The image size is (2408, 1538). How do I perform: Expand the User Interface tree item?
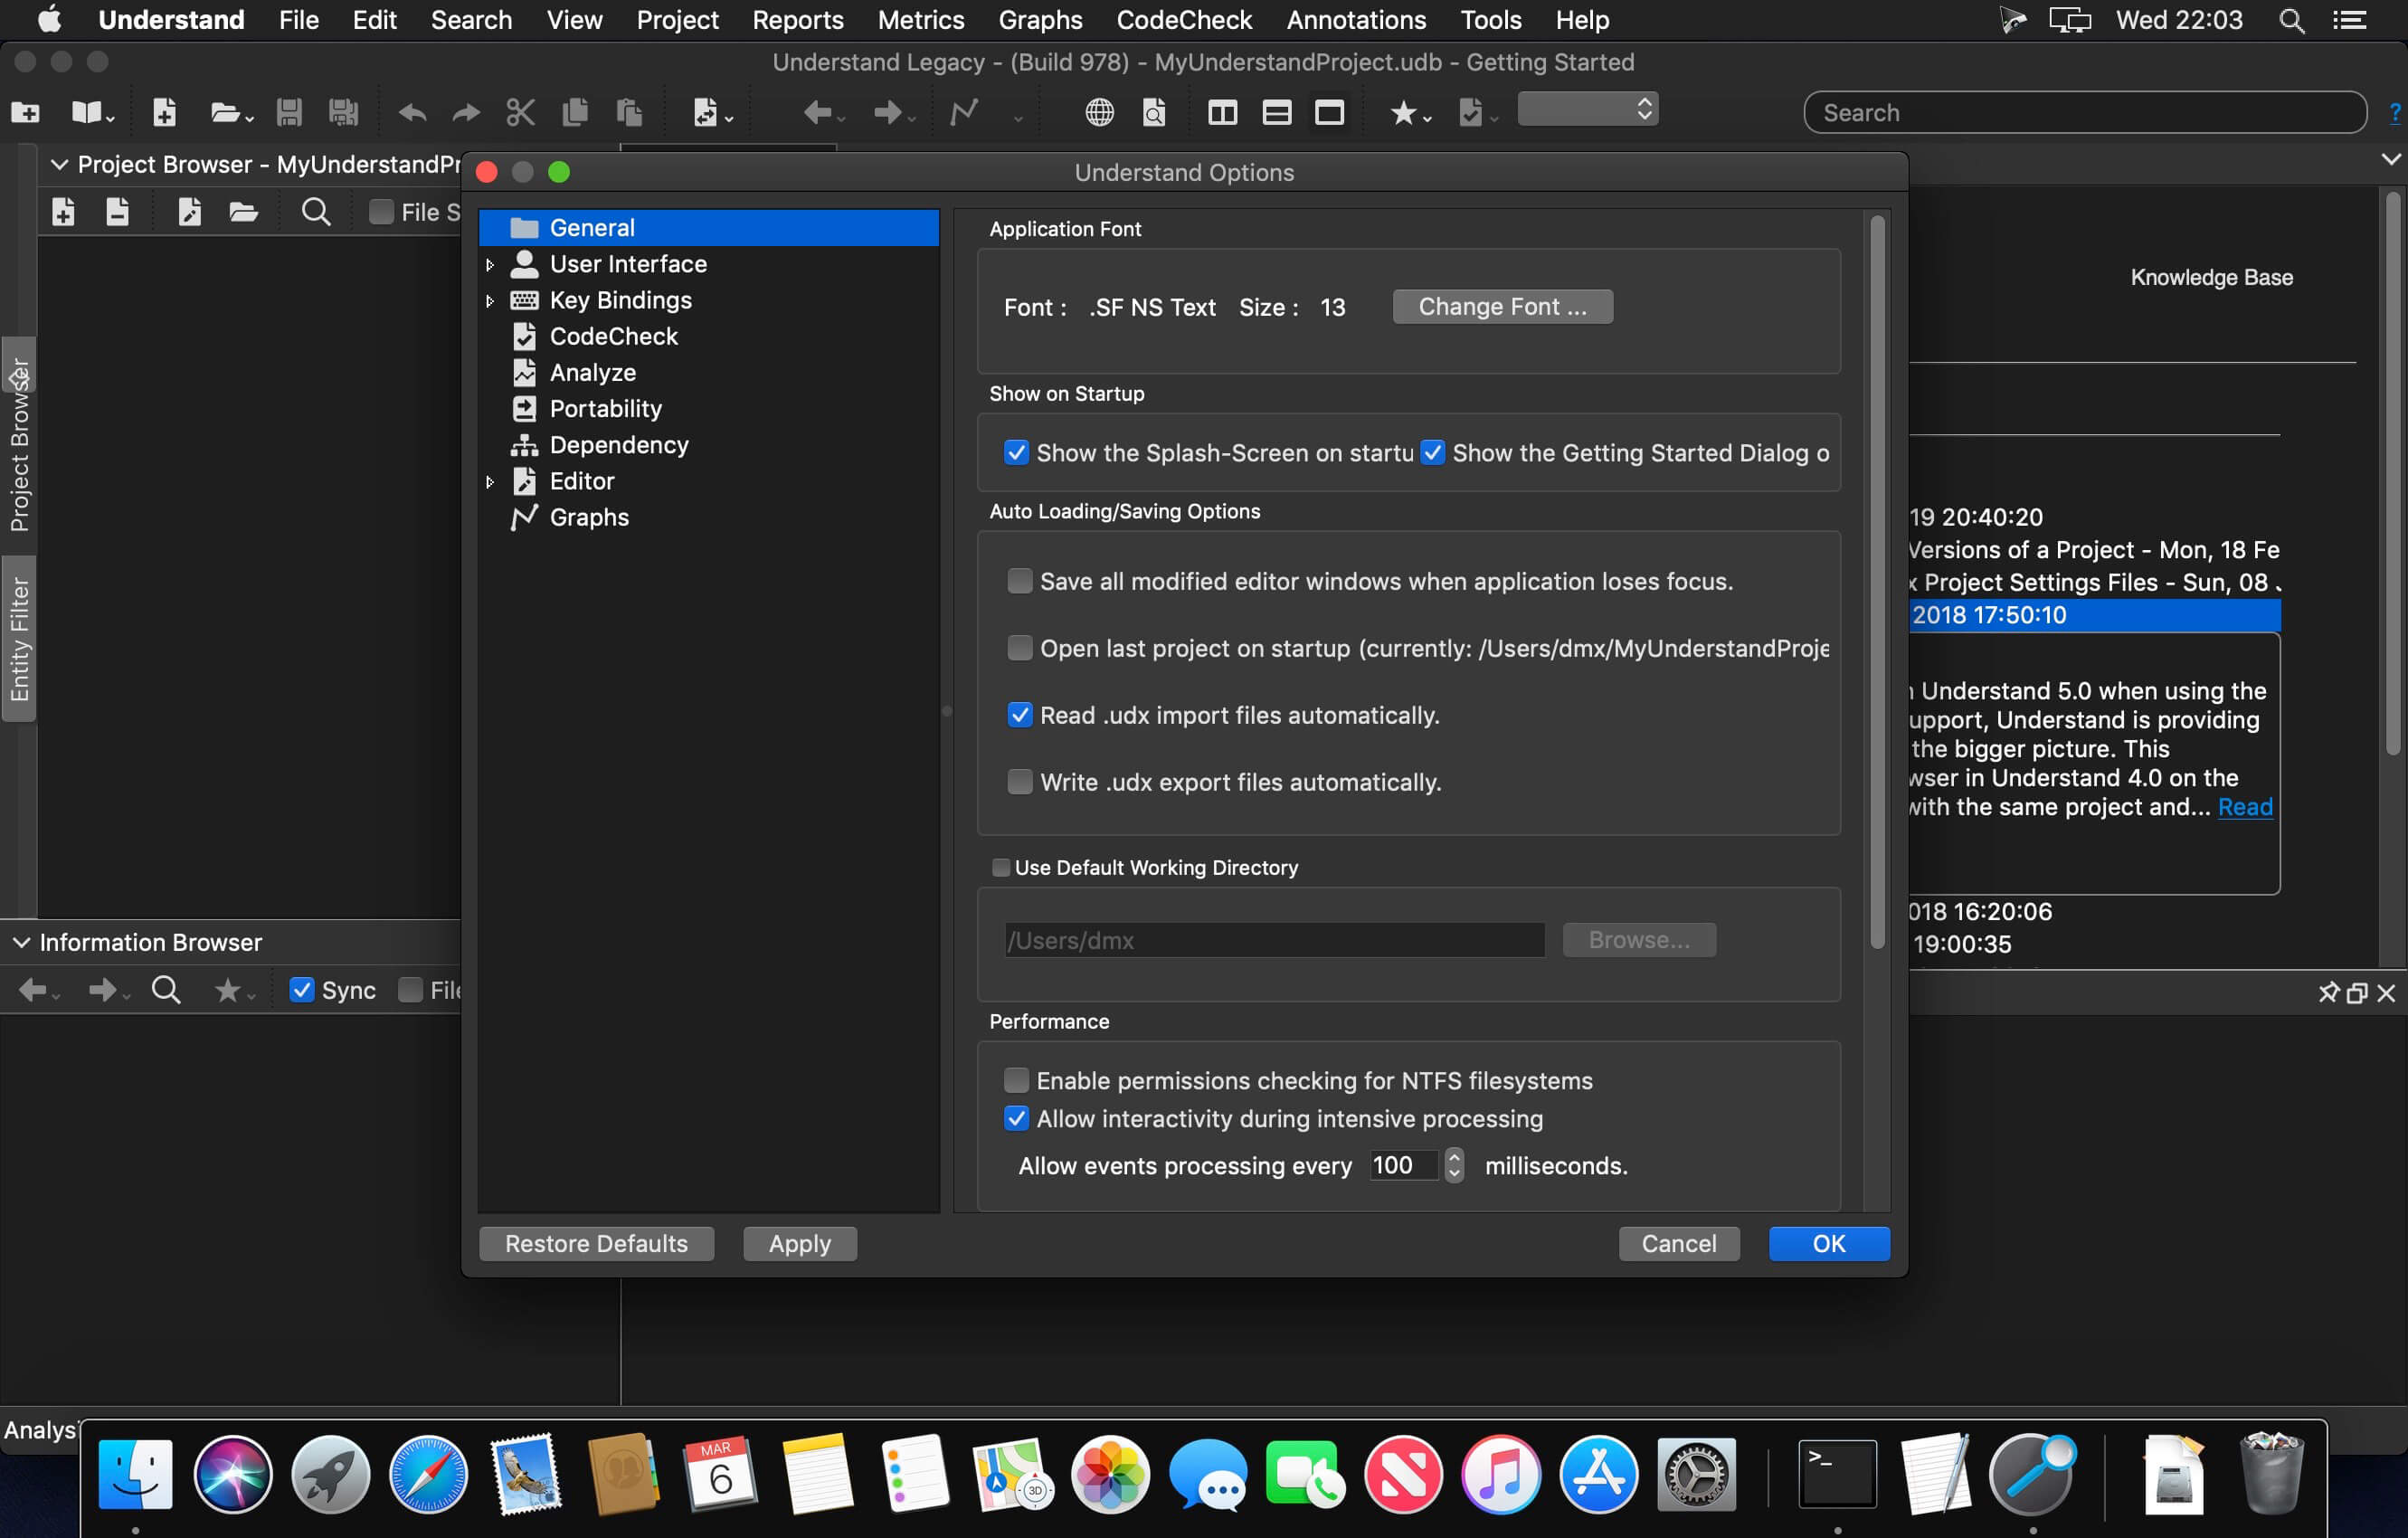coord(490,264)
